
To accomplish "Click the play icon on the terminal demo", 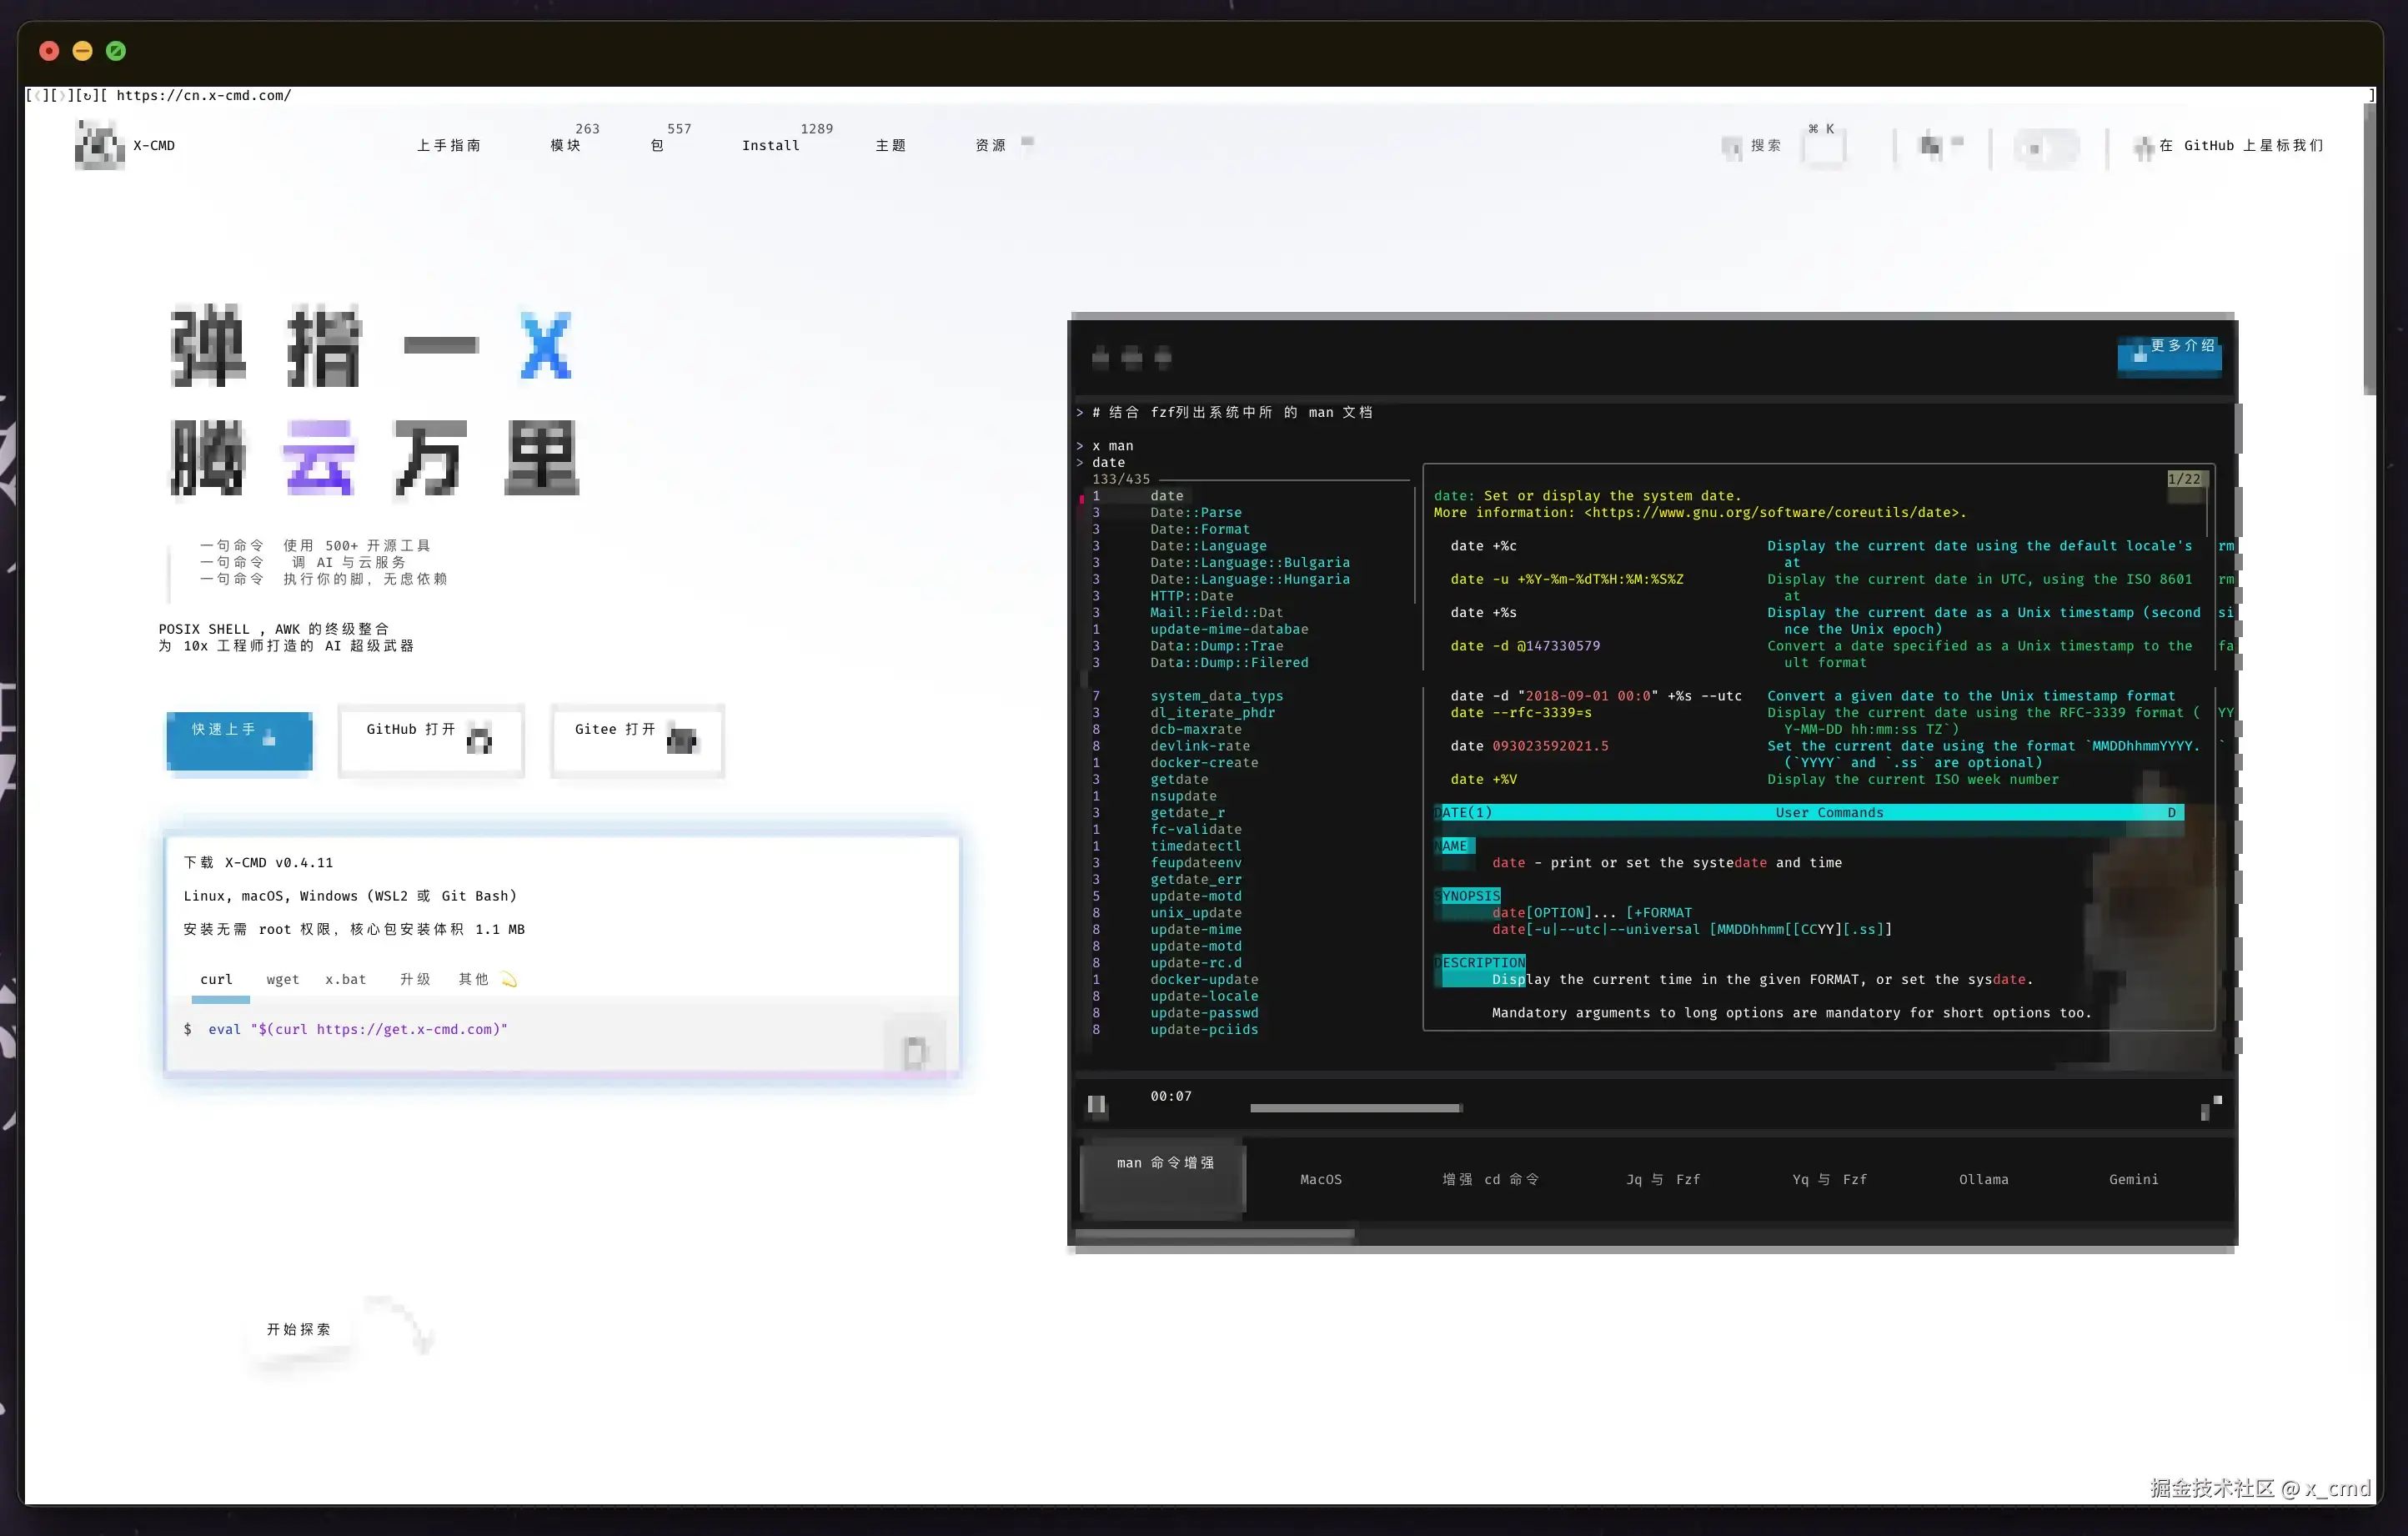I will coord(1096,1104).
